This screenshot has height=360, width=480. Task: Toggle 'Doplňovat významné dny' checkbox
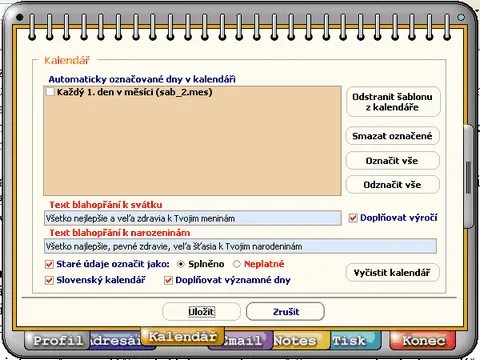168,280
